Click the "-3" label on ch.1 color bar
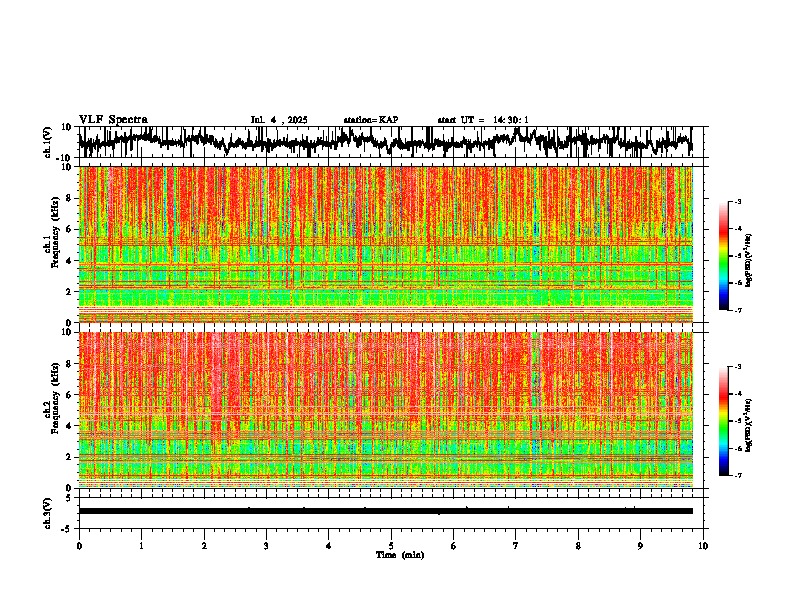Screen dimensions: 792x612 click(737, 201)
